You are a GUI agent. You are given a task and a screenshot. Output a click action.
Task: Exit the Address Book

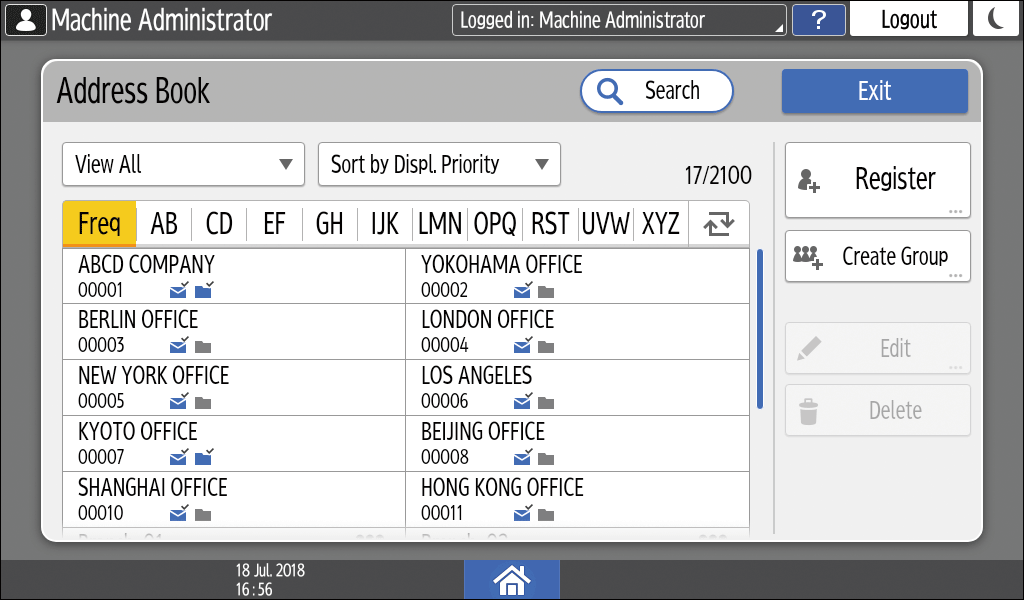click(874, 91)
